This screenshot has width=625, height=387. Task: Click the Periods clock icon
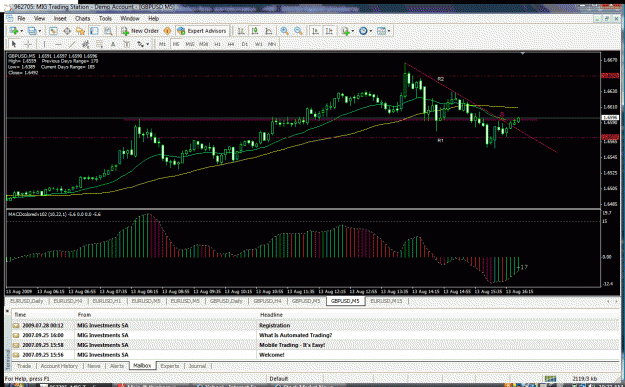[363, 31]
